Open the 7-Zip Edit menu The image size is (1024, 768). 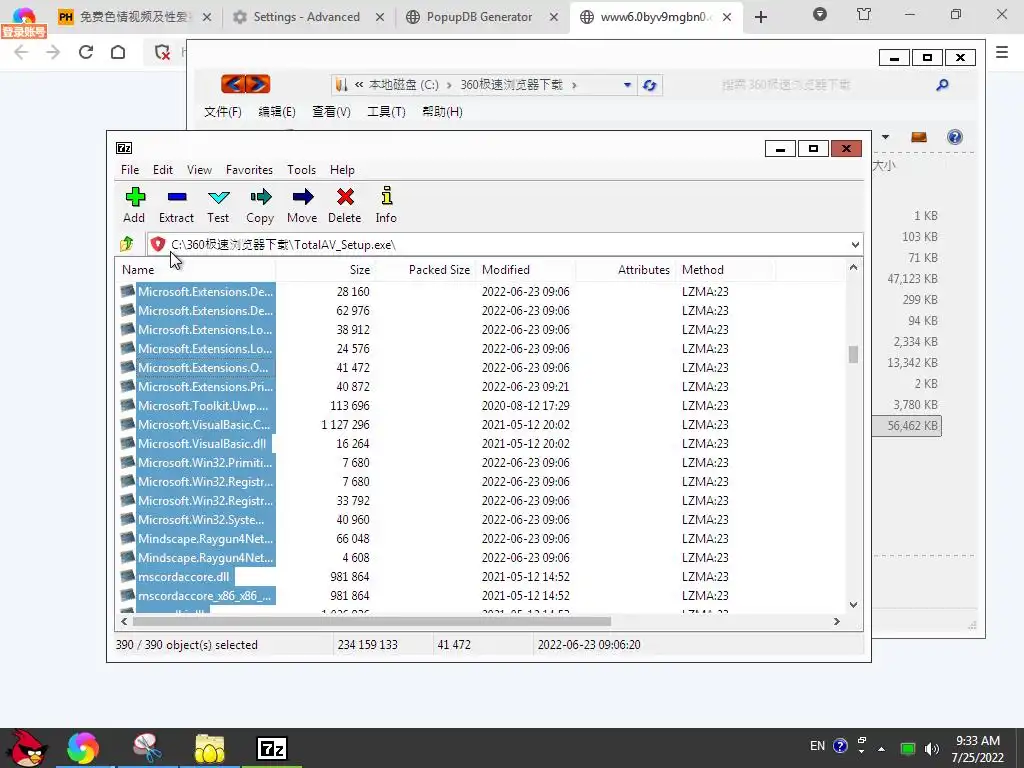(x=163, y=170)
